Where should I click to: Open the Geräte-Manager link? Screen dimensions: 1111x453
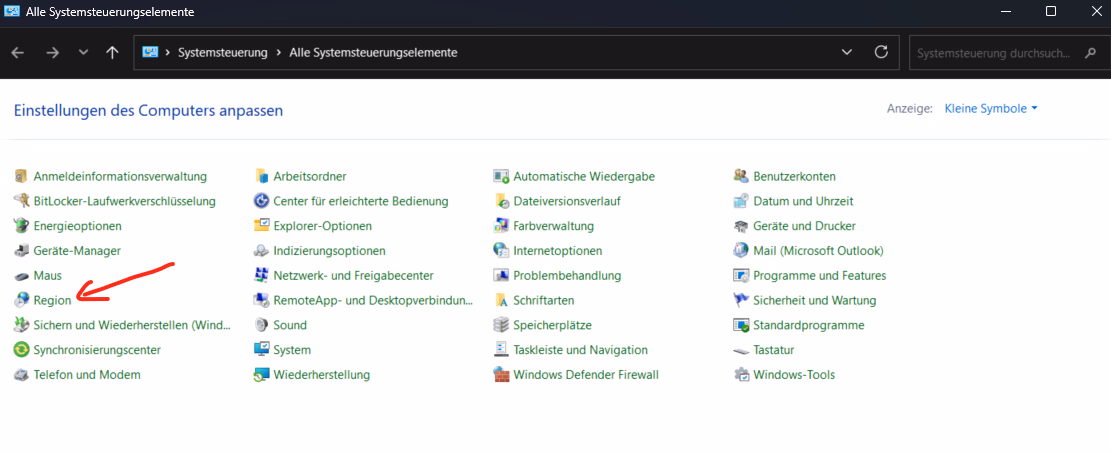point(77,250)
